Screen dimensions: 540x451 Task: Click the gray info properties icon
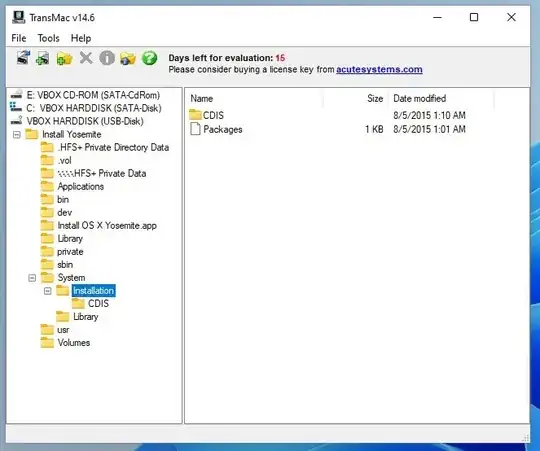(x=107, y=58)
